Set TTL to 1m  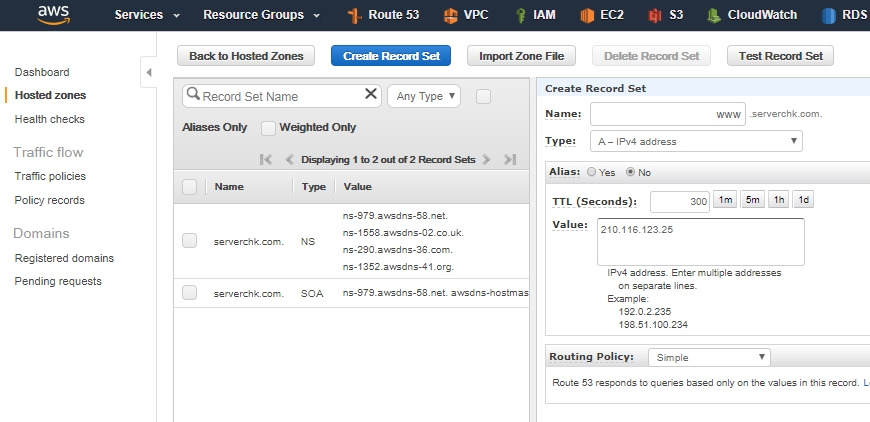(x=725, y=200)
